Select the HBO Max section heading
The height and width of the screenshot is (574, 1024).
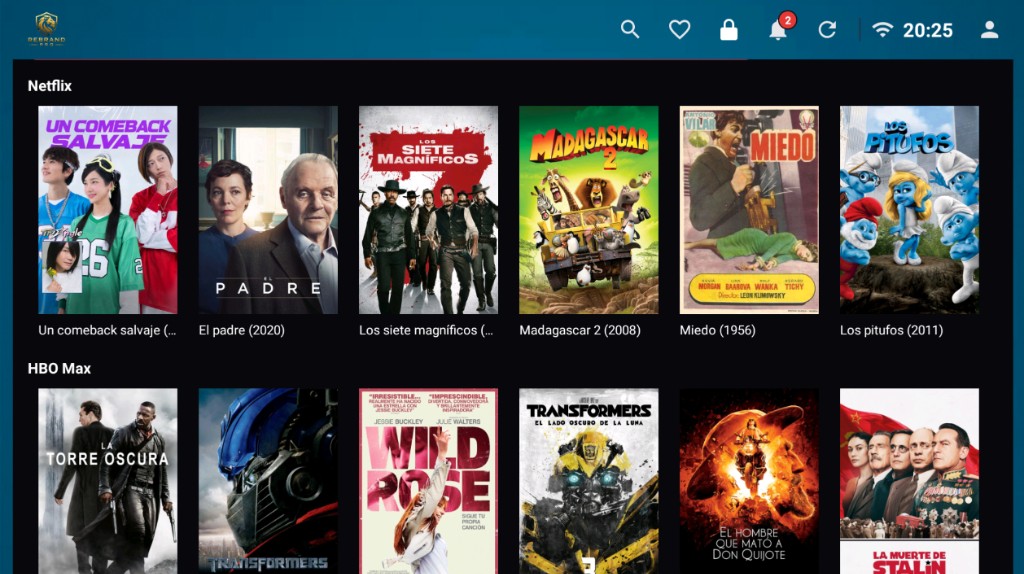[x=59, y=368]
